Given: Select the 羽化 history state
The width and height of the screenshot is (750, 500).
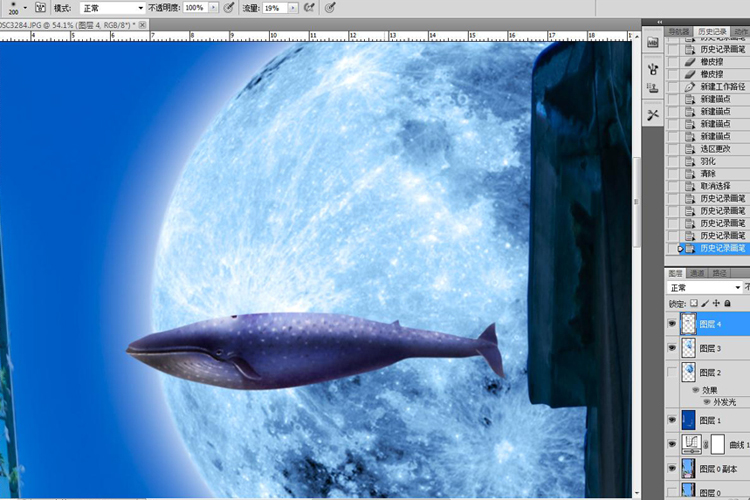Looking at the screenshot, I should click(x=708, y=161).
